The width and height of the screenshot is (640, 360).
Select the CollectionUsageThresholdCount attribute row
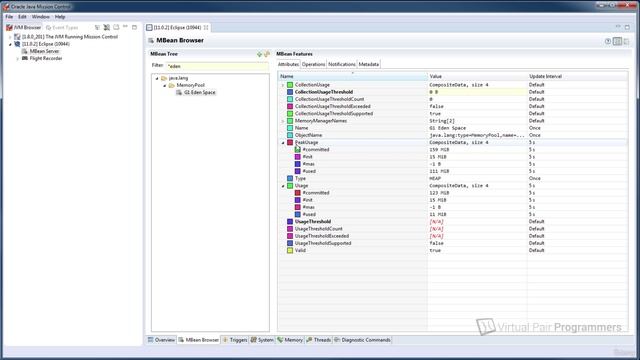[453, 99]
